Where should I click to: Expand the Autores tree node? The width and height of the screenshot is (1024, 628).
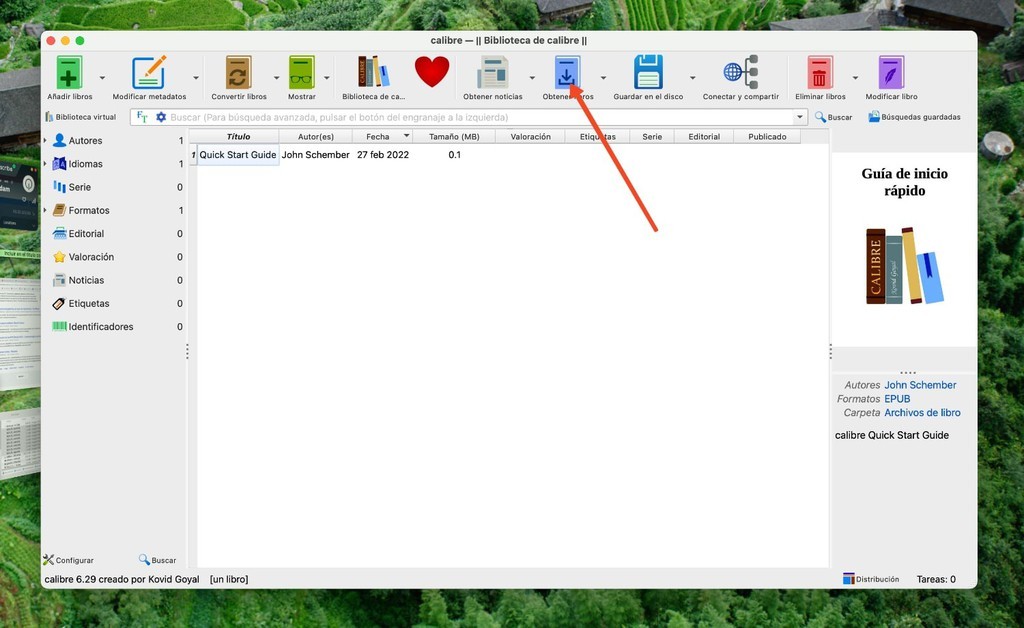(45, 140)
